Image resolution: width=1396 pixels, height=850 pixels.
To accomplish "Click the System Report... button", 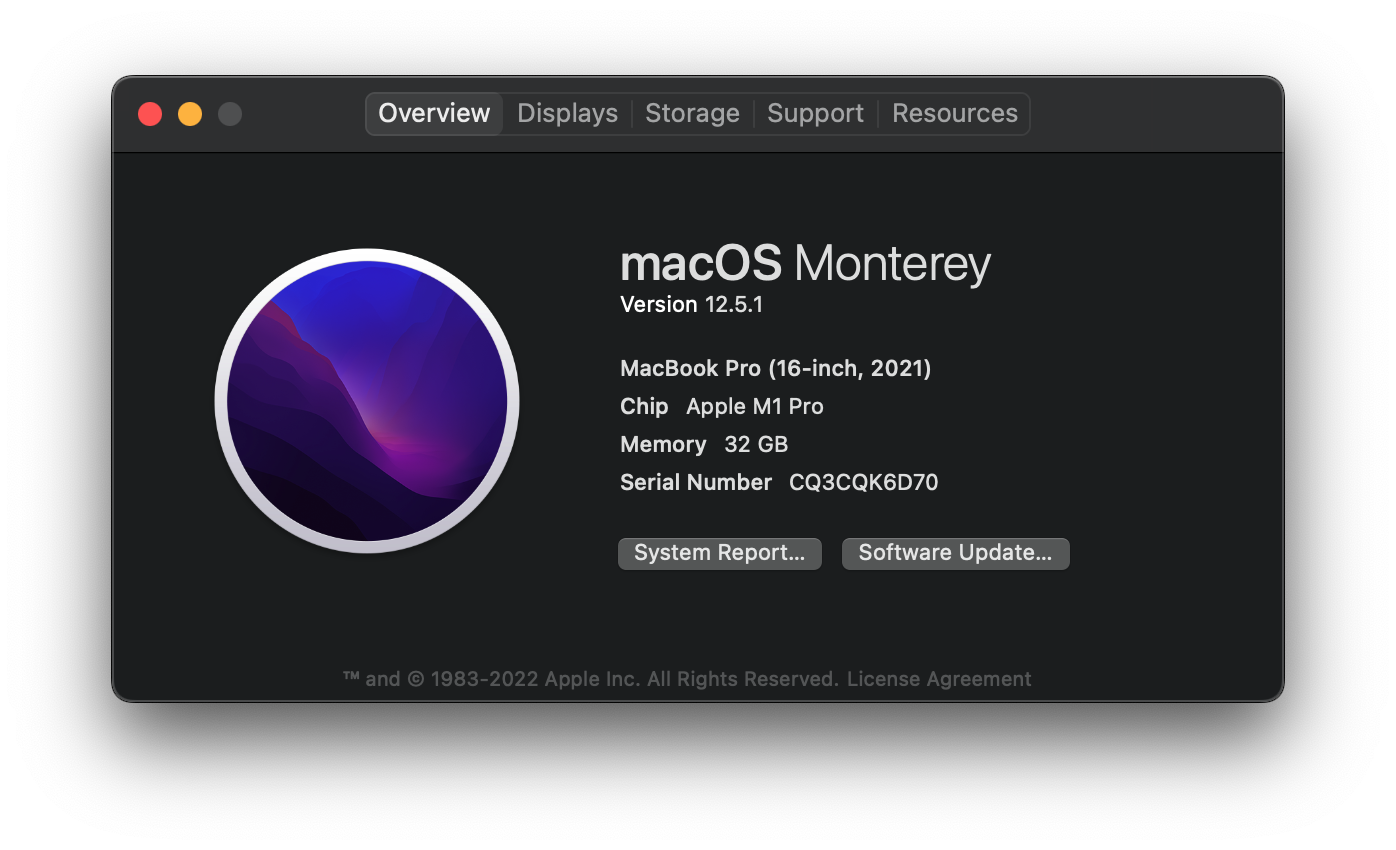I will tap(720, 553).
